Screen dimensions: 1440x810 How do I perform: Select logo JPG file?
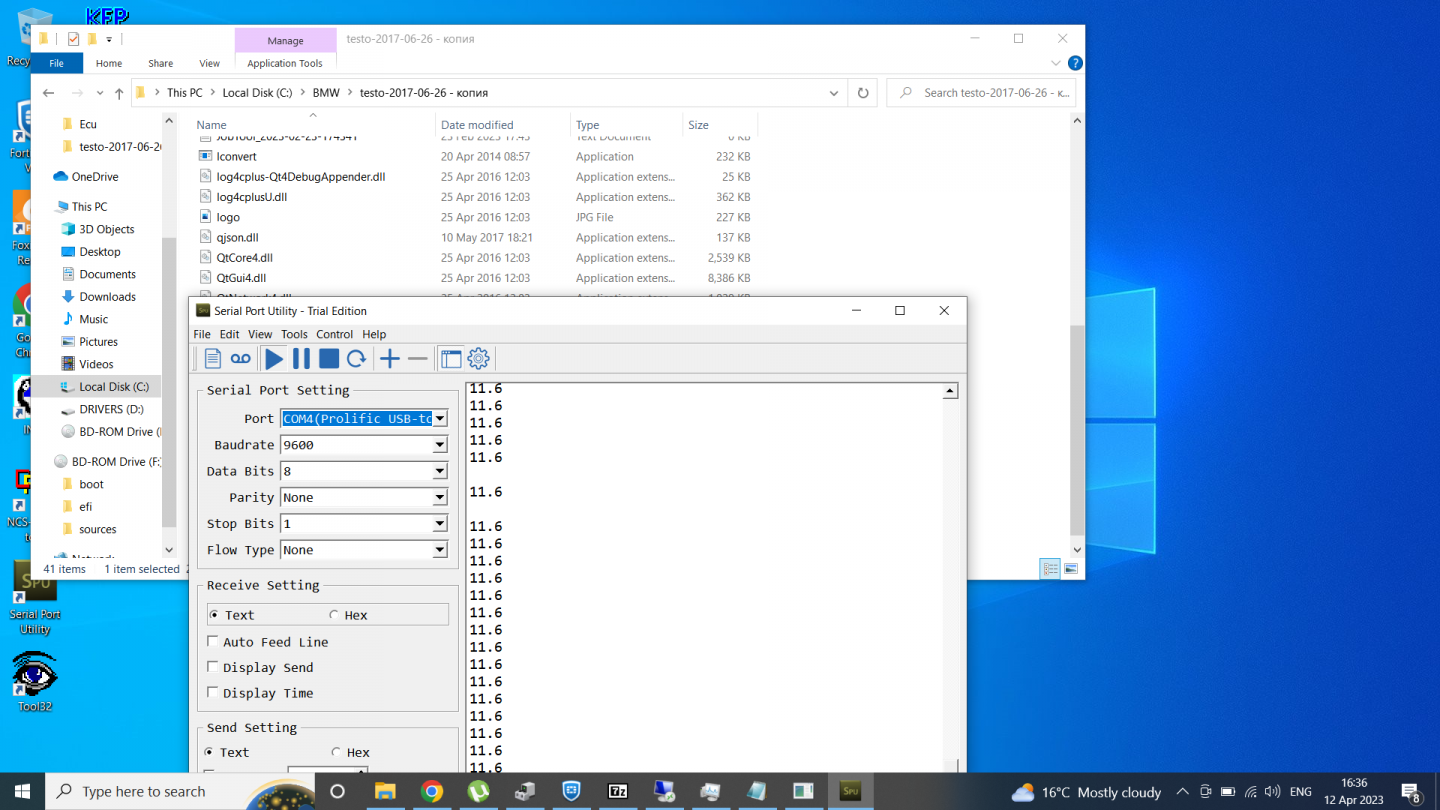pos(228,217)
